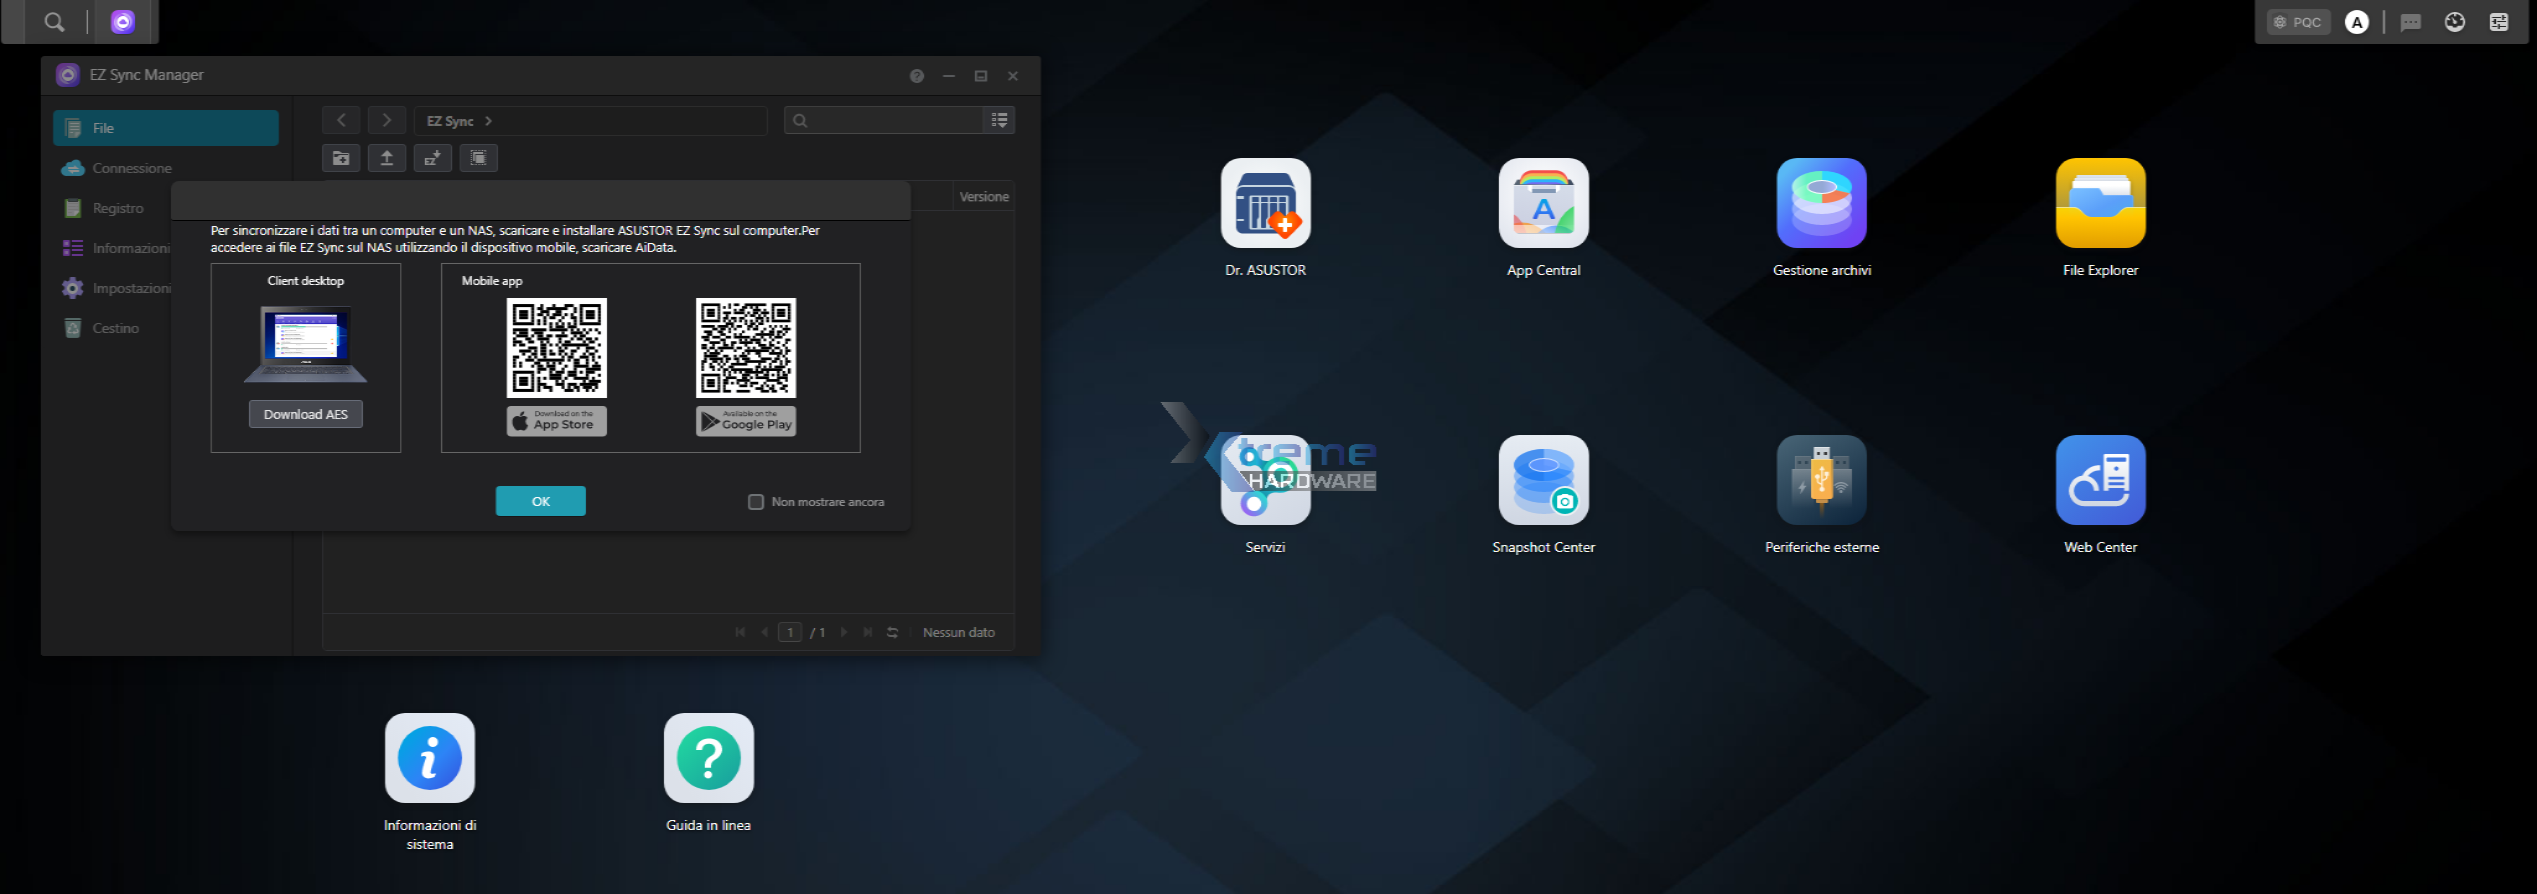Refresh the file list in the footer
Screen dimensions: 2537x894
click(x=893, y=632)
